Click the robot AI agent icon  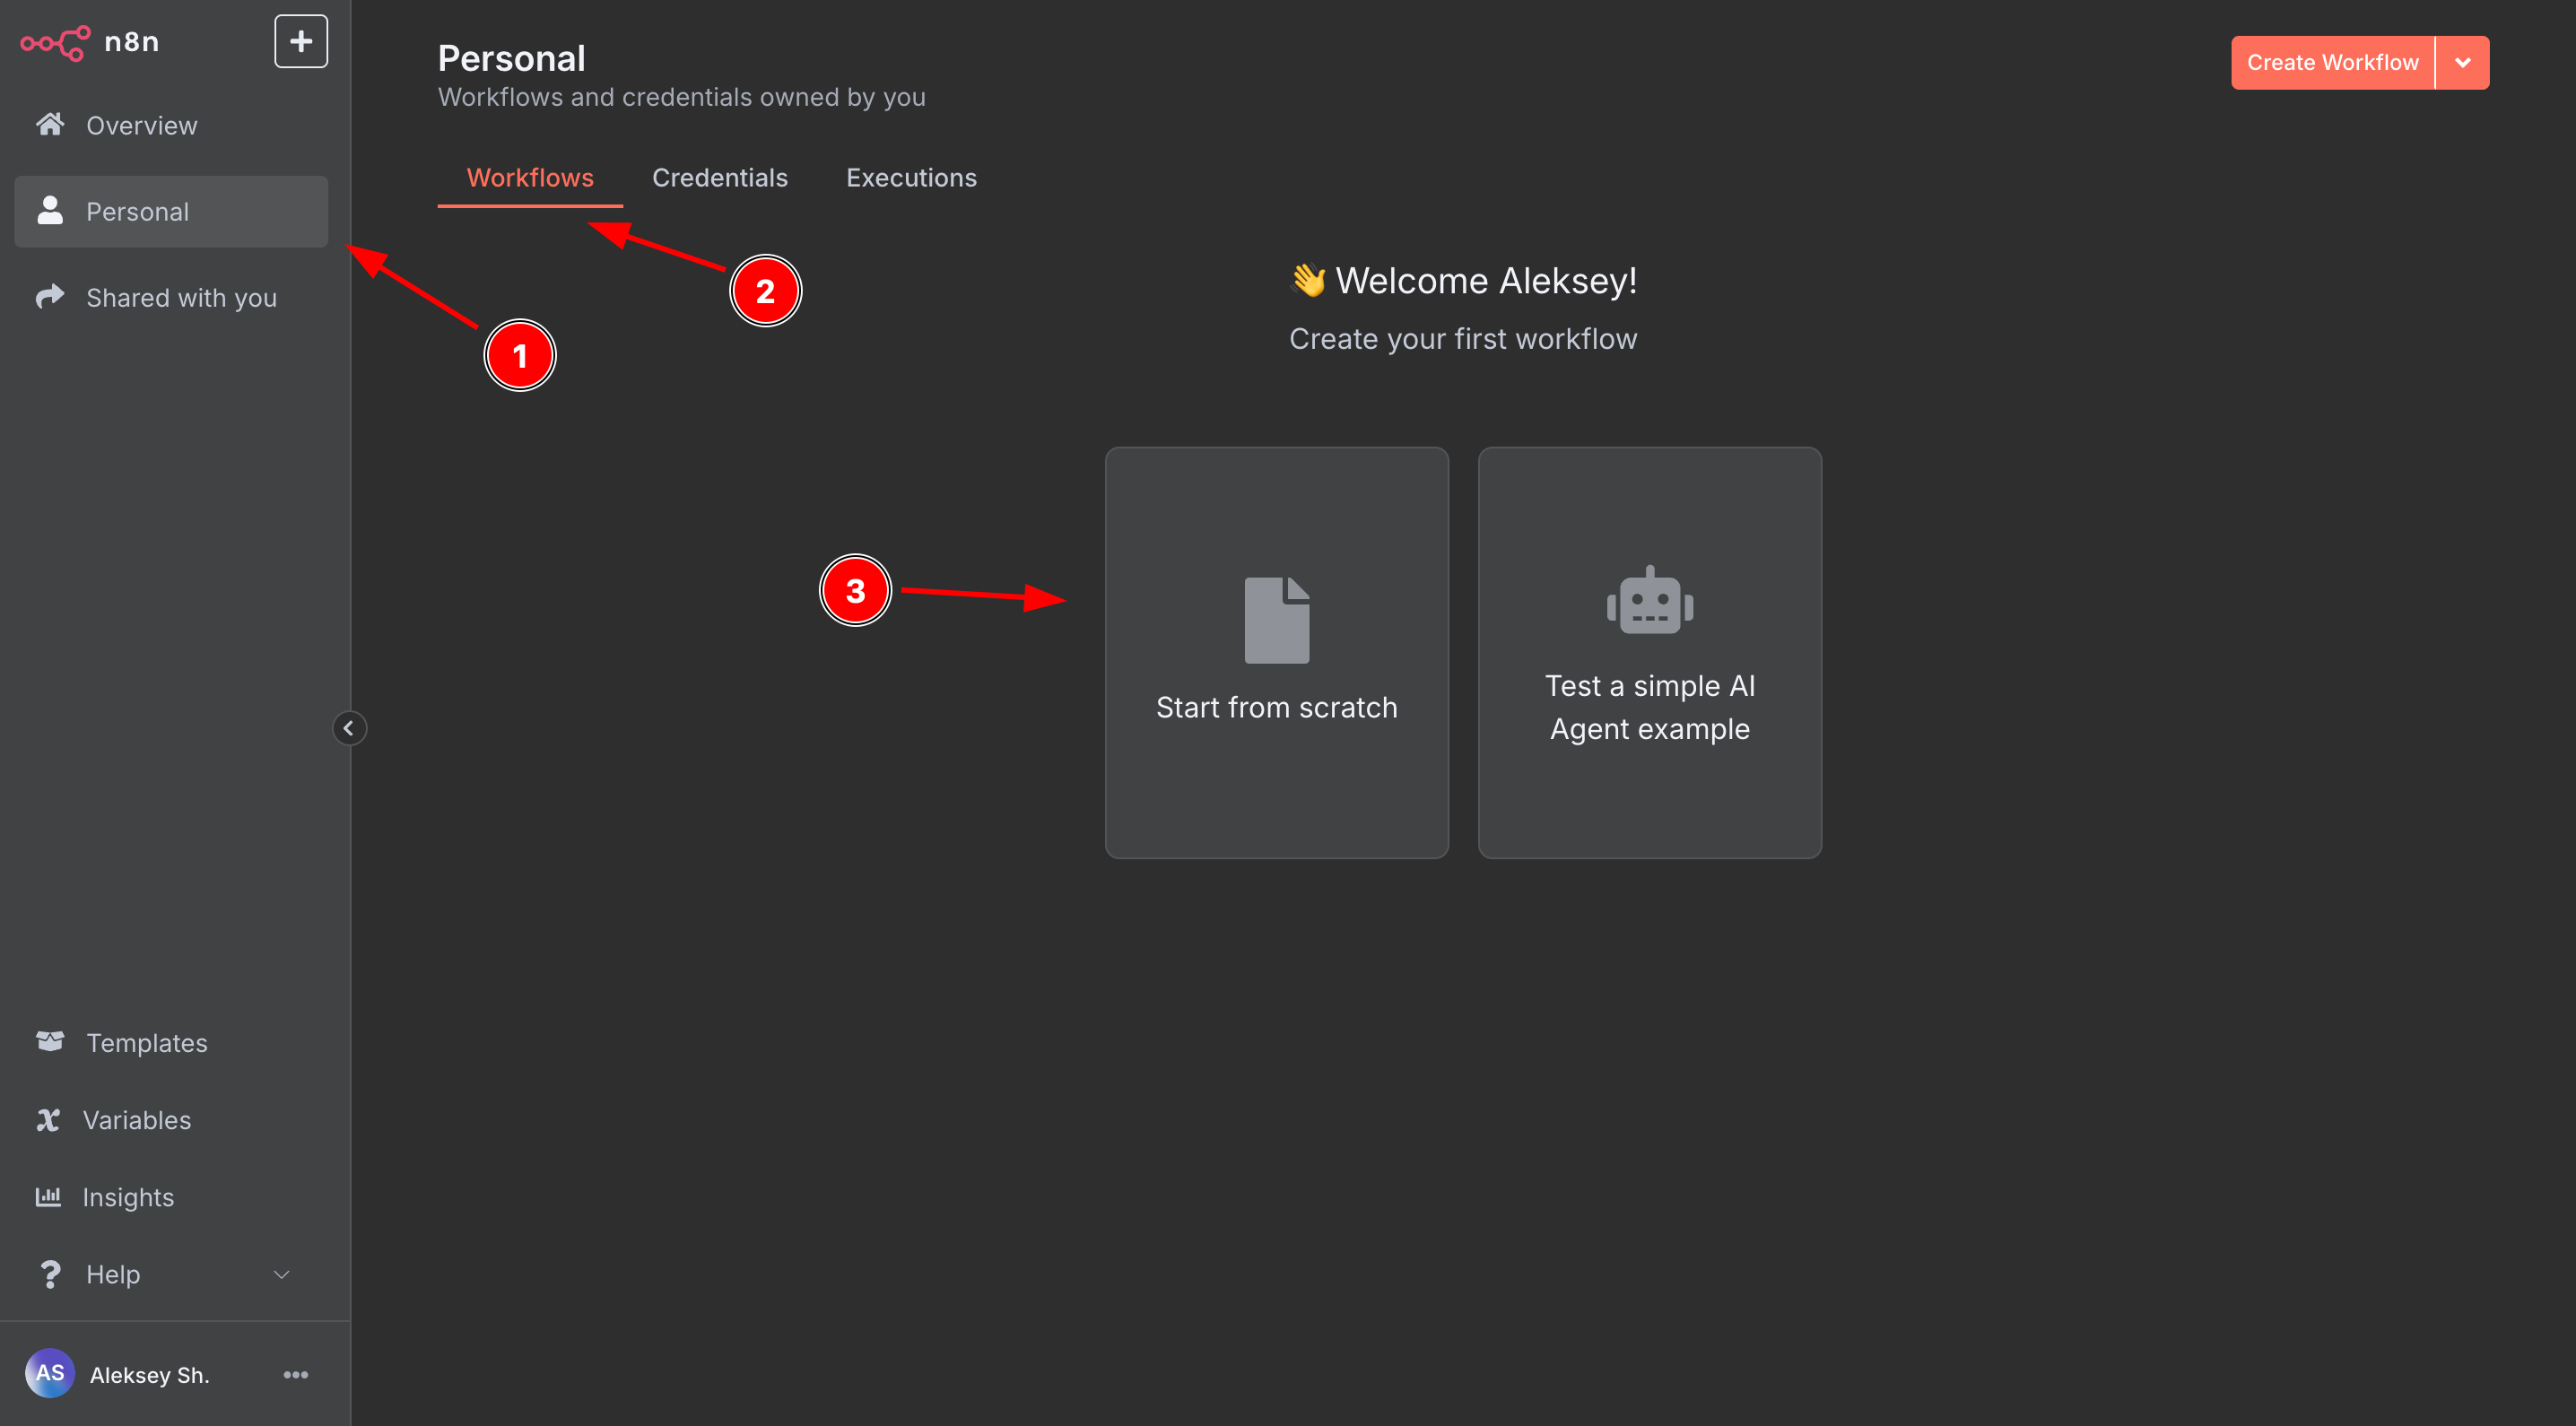tap(1649, 599)
